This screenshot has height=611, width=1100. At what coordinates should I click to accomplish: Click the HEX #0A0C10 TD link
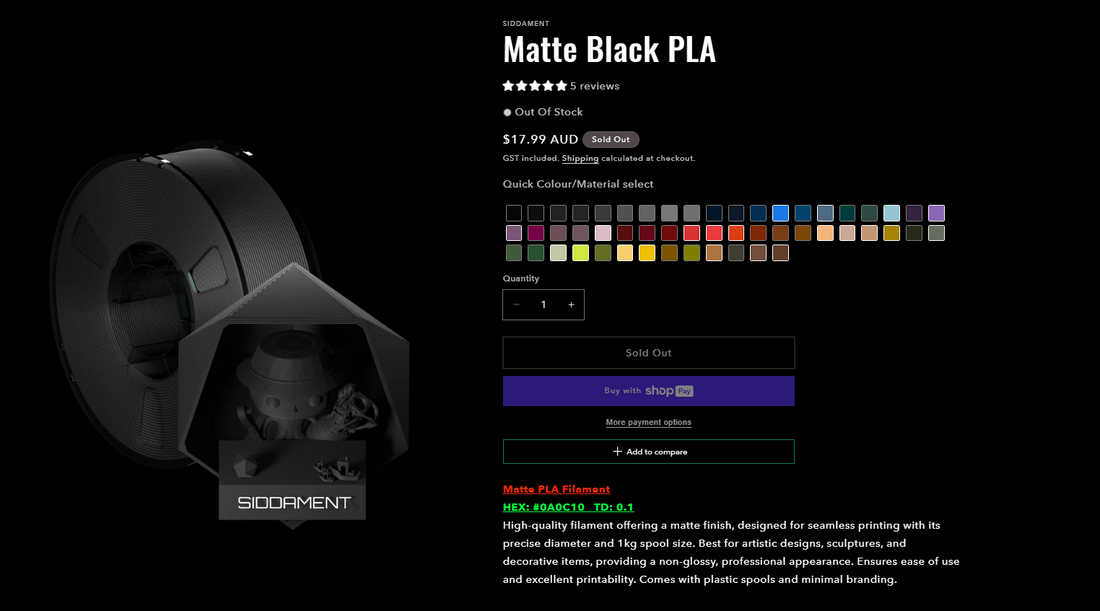point(568,507)
